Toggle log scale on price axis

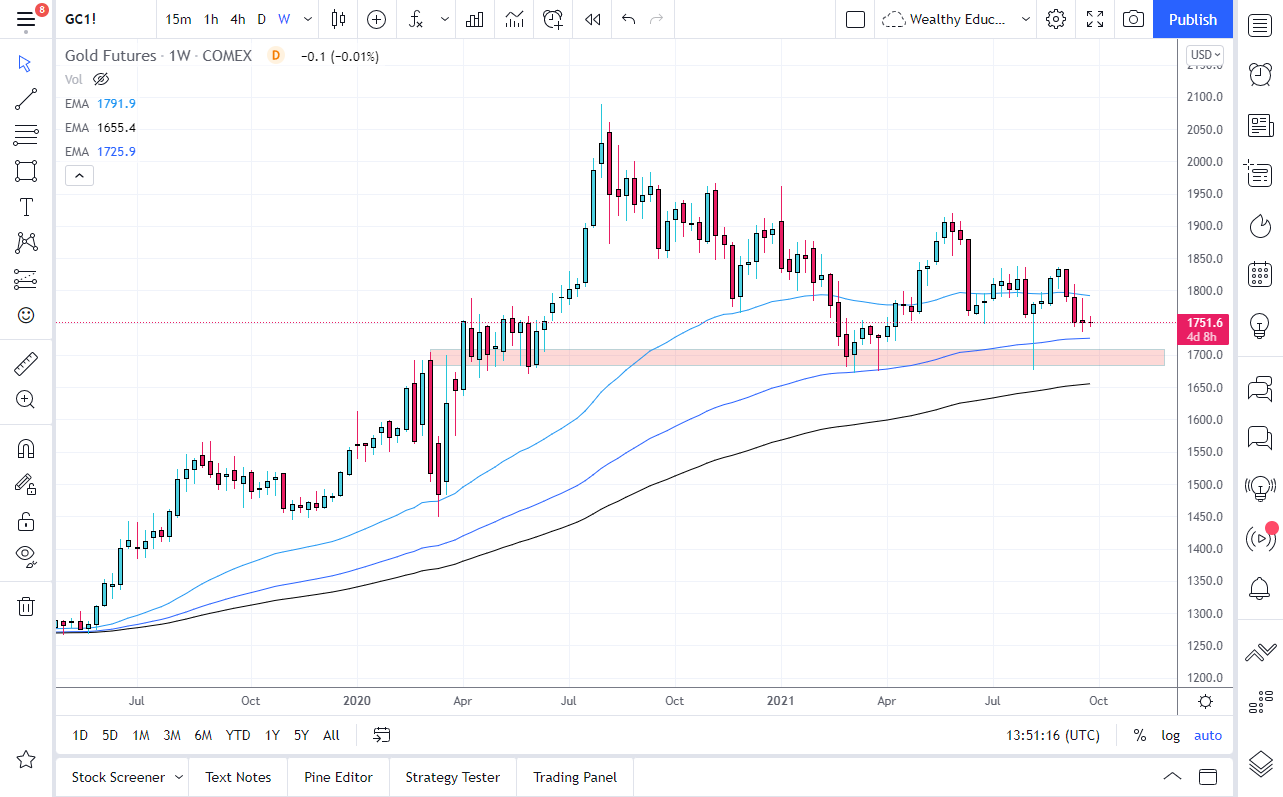pyautogui.click(x=1170, y=735)
